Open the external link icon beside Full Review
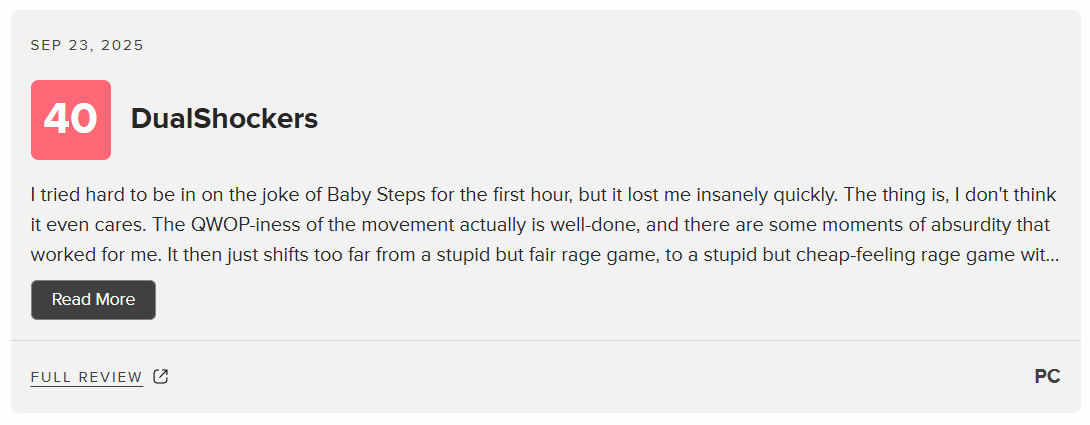 161,377
